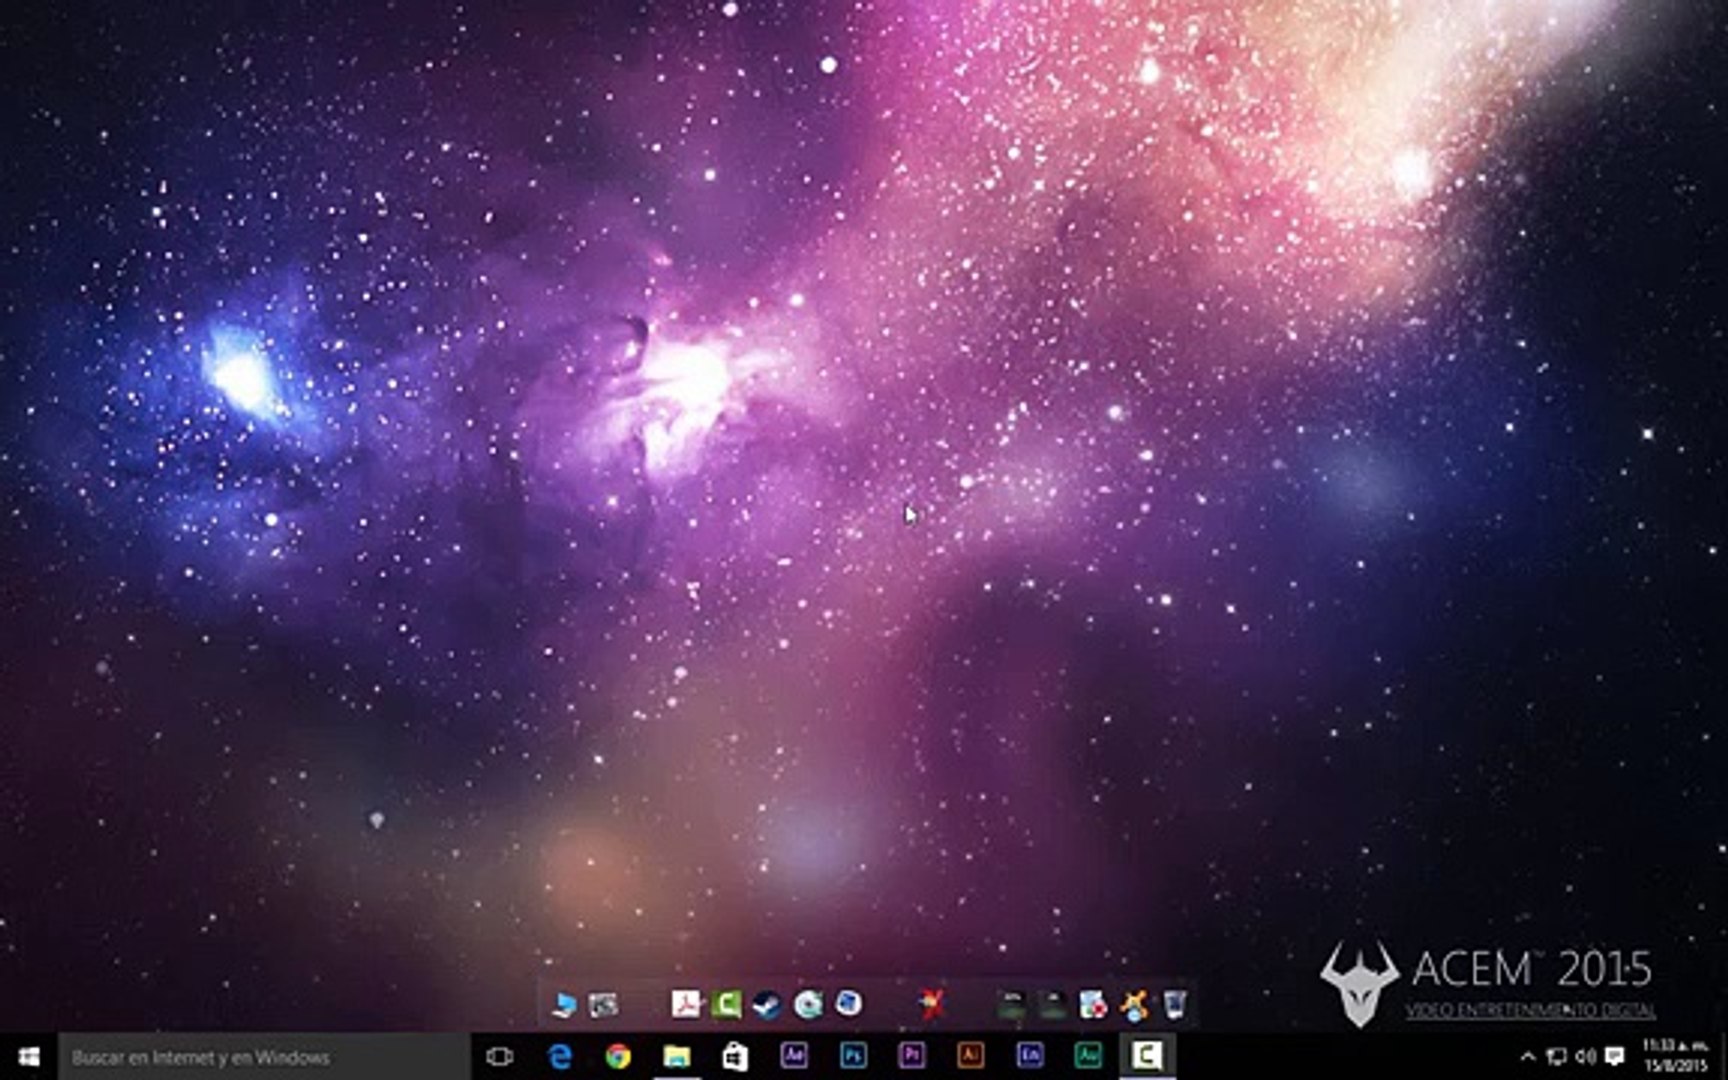Expand hidden system tray icons
1728x1080 pixels.
1528,1055
